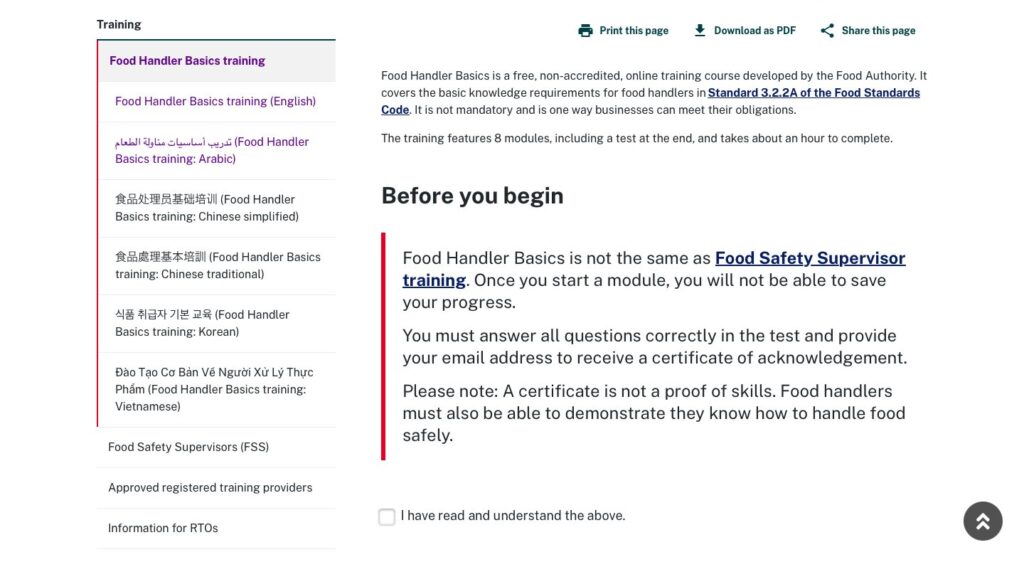
Task: Click the 'Print this page' text
Action: 633,31
